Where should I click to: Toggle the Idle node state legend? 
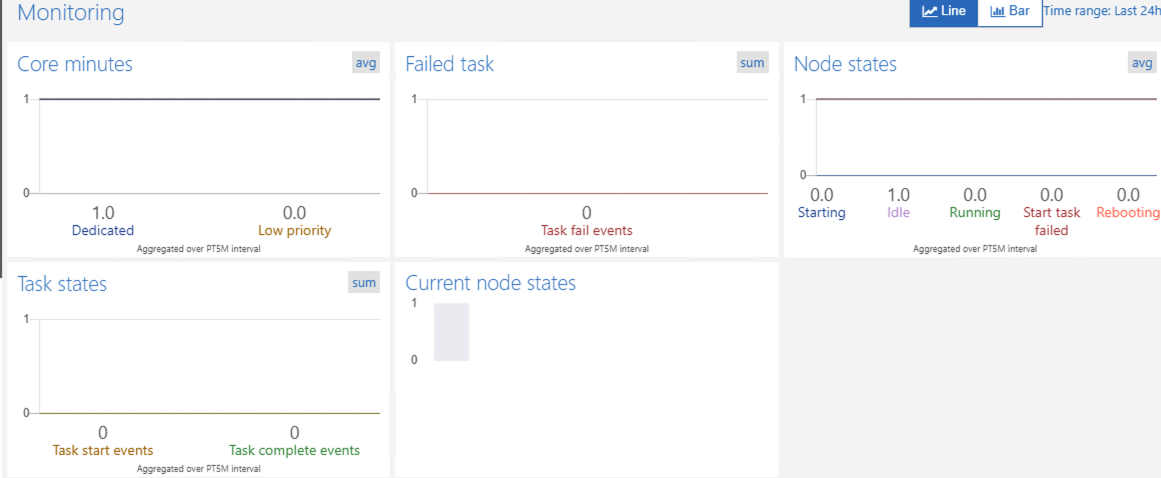(x=898, y=212)
